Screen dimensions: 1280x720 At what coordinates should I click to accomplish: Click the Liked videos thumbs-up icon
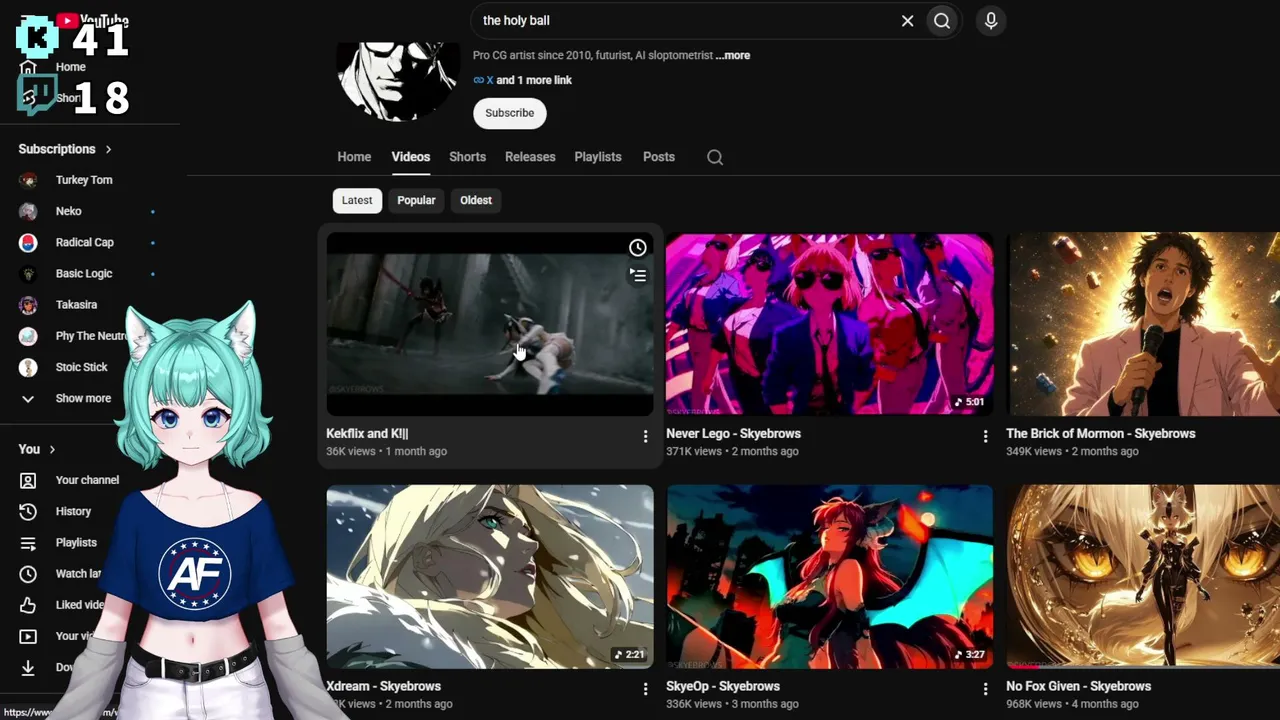[28, 605]
